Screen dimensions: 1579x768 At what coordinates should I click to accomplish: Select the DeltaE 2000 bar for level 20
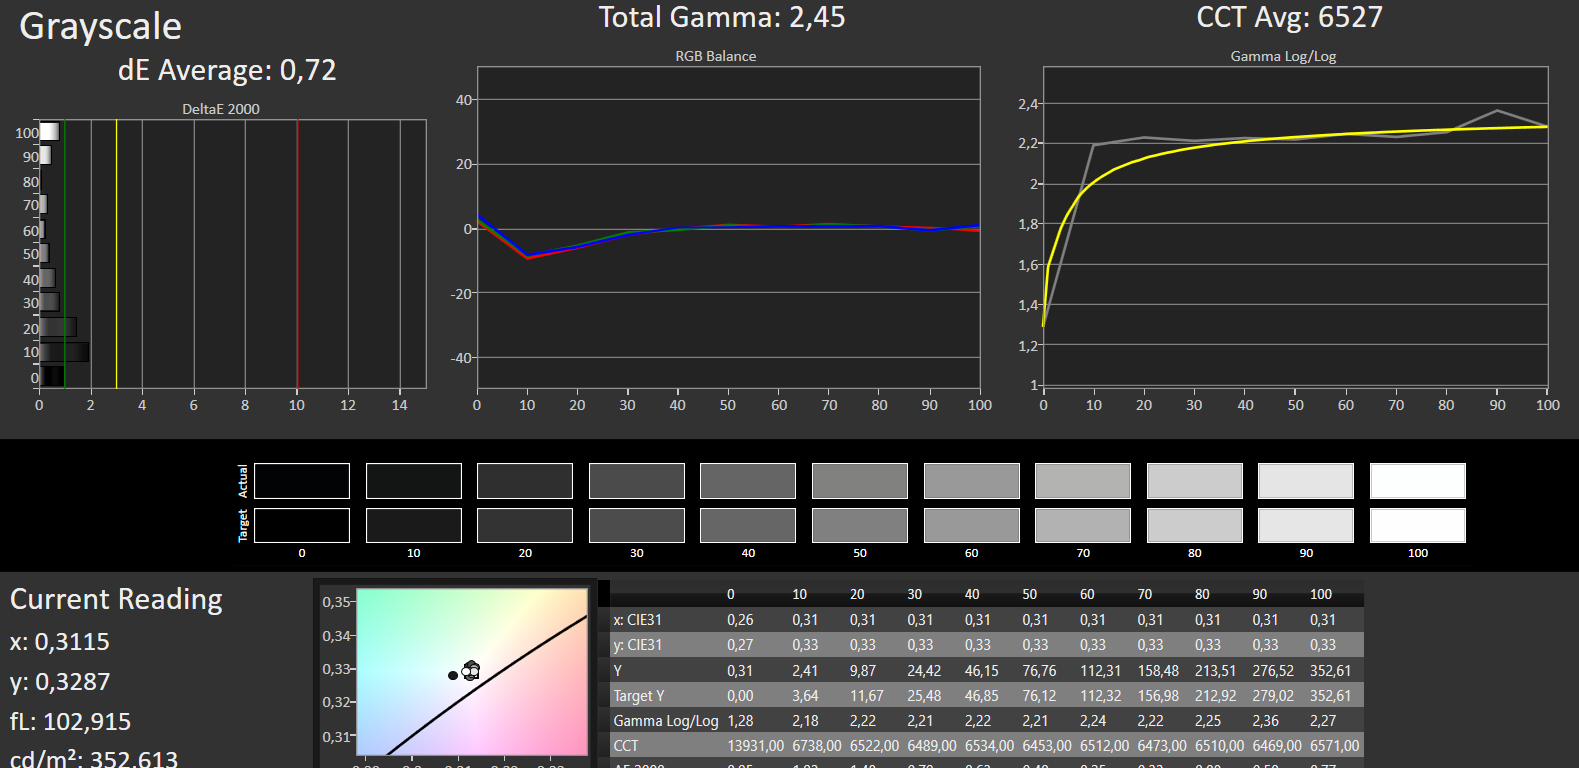pyautogui.click(x=58, y=327)
